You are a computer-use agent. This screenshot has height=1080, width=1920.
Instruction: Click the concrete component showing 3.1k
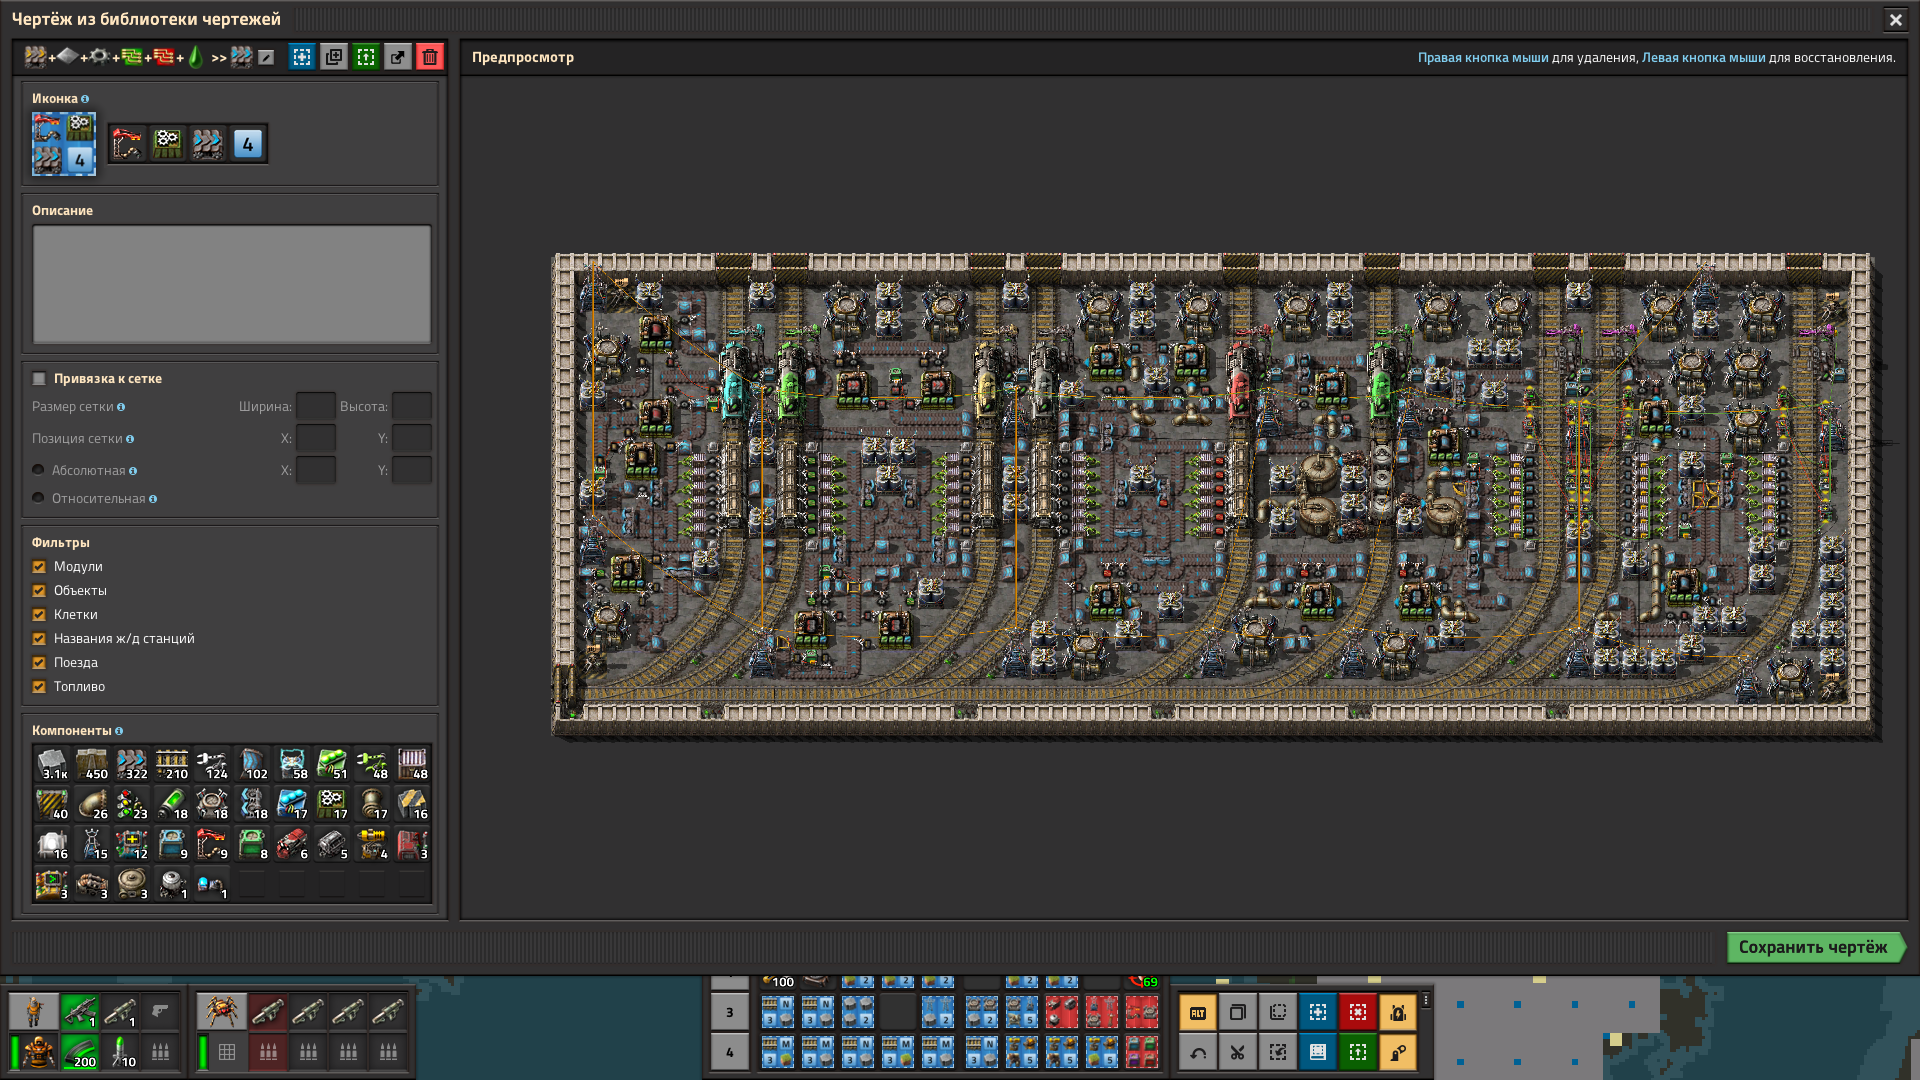pyautogui.click(x=52, y=764)
